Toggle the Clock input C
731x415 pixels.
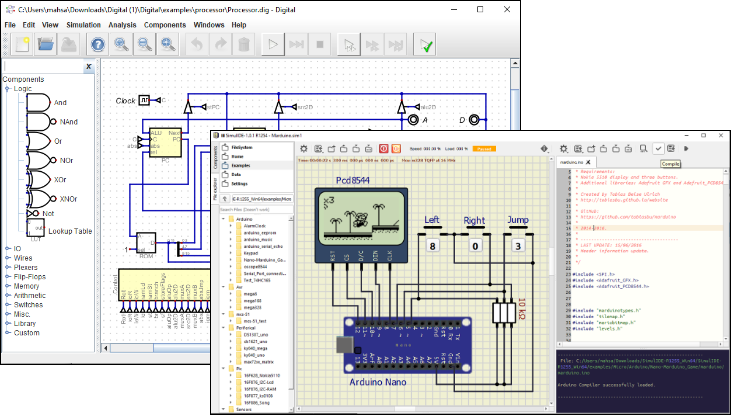click(145, 100)
